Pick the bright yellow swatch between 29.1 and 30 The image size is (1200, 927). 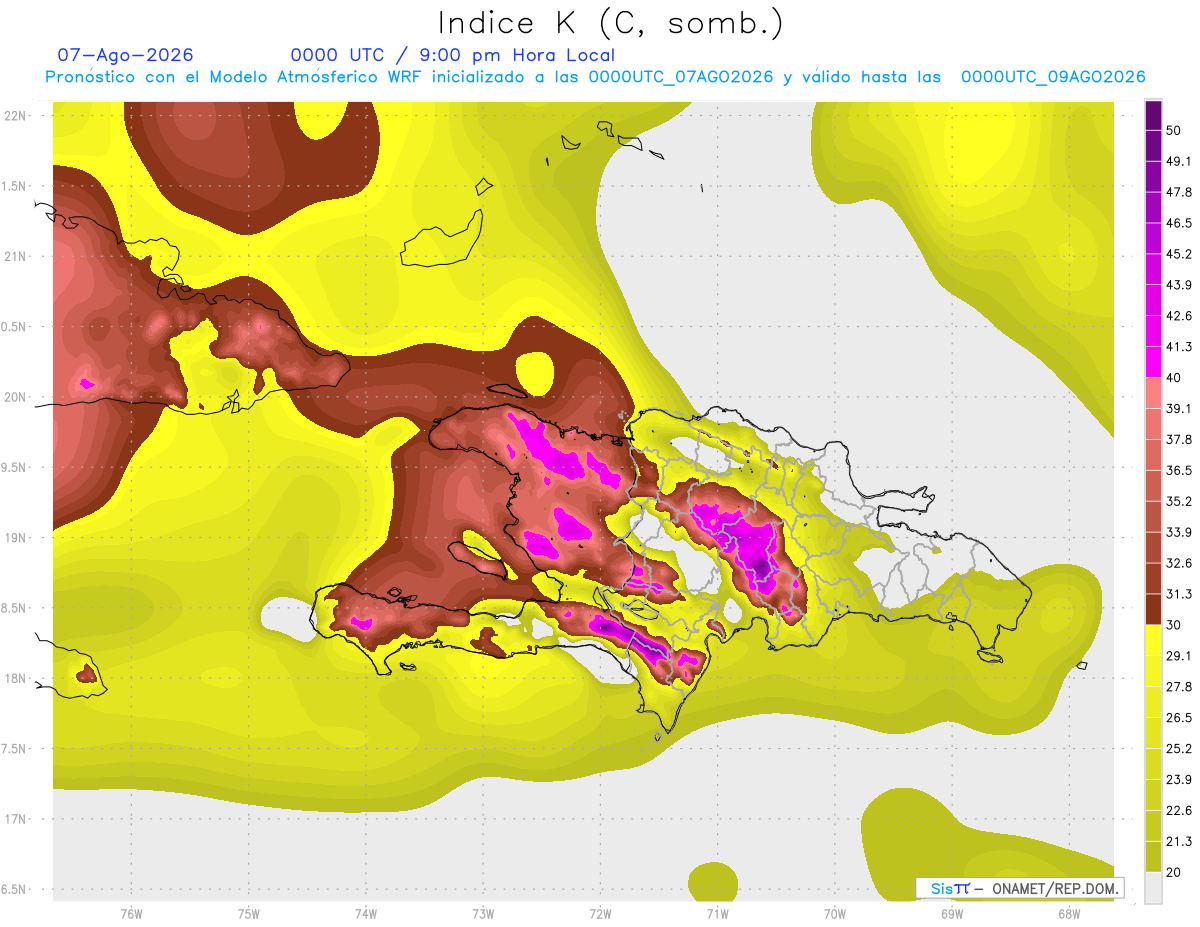(1153, 641)
